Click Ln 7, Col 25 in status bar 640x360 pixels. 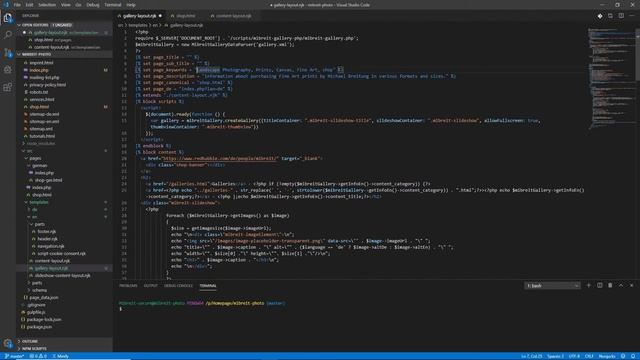point(531,356)
